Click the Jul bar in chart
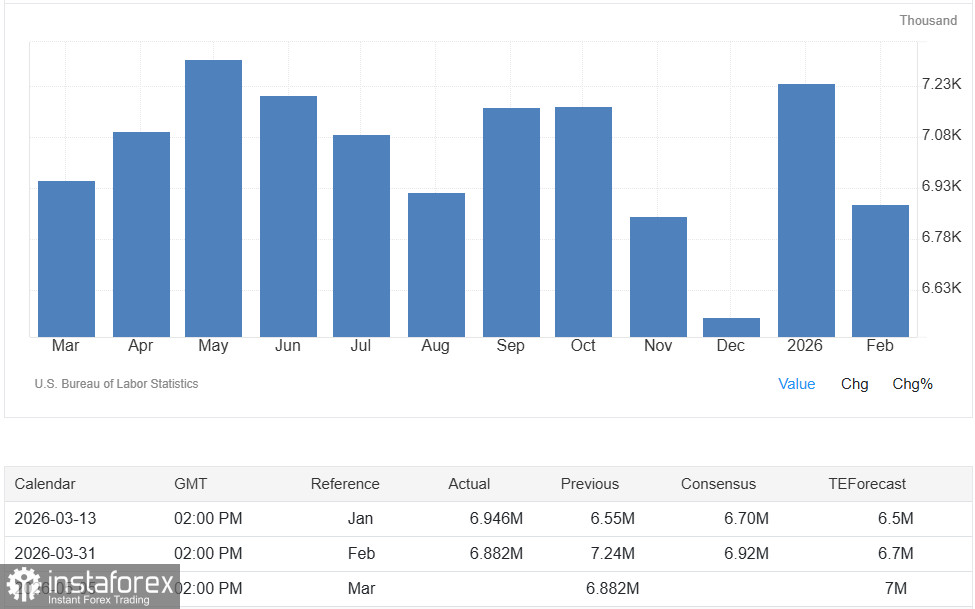 (x=361, y=236)
